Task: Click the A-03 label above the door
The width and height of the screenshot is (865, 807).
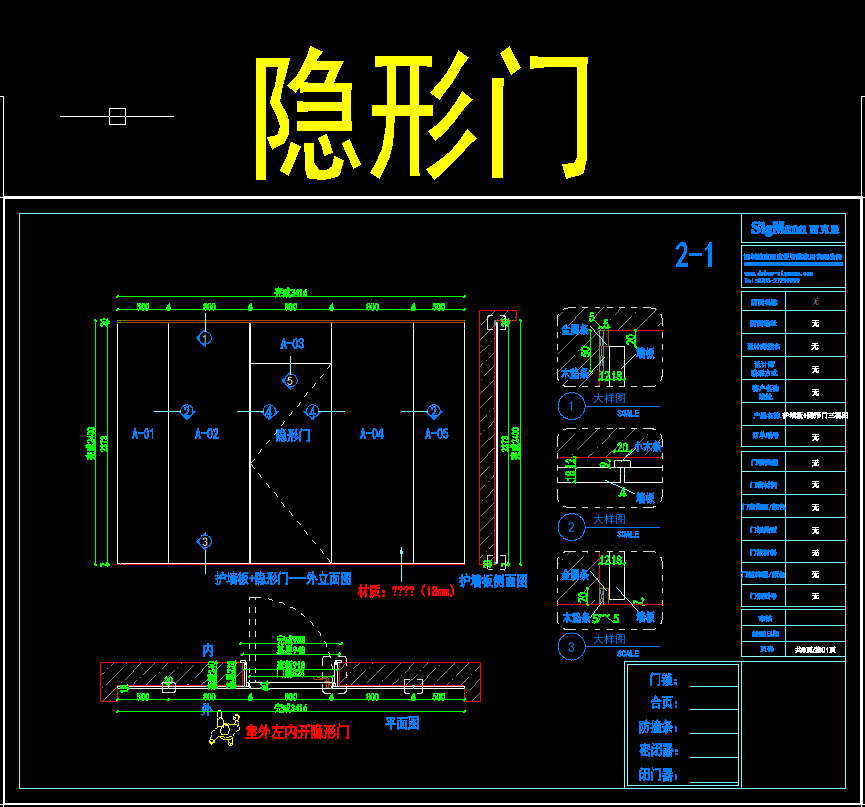Action: click(x=292, y=344)
